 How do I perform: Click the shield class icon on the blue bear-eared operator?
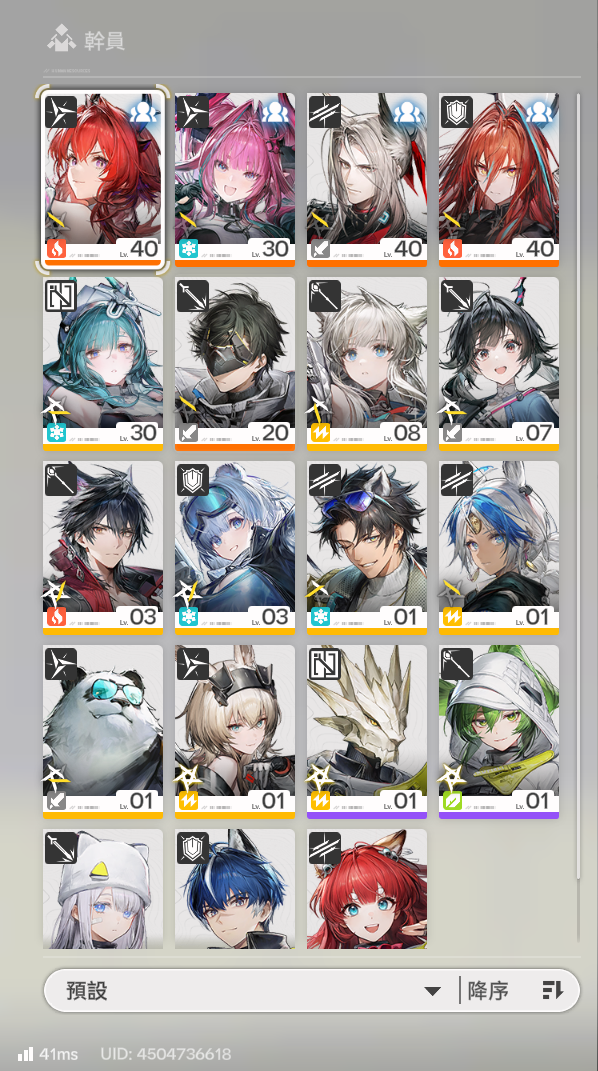[x=193, y=479]
